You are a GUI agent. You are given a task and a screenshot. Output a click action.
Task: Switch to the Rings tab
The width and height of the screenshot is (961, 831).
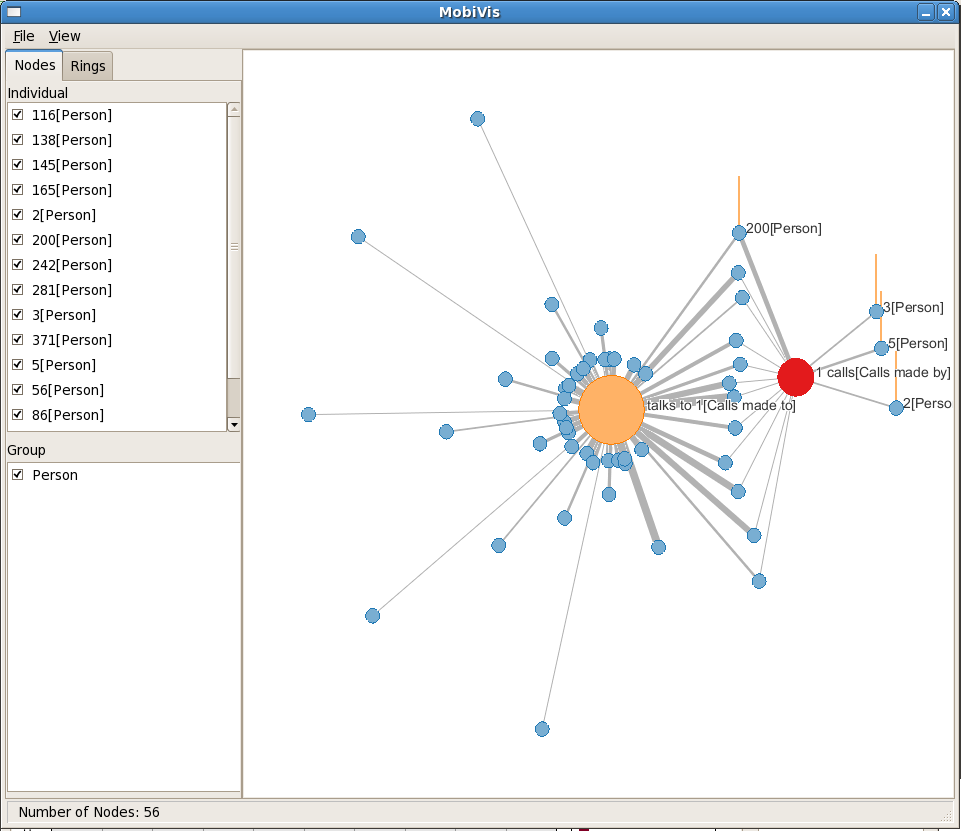(x=88, y=66)
